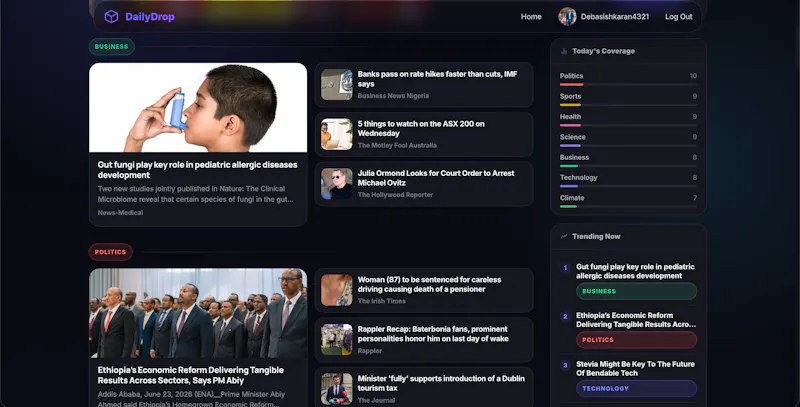800x407 pixels.
Task: Select Sports in Today's Coverage
Action: pyautogui.click(x=570, y=96)
